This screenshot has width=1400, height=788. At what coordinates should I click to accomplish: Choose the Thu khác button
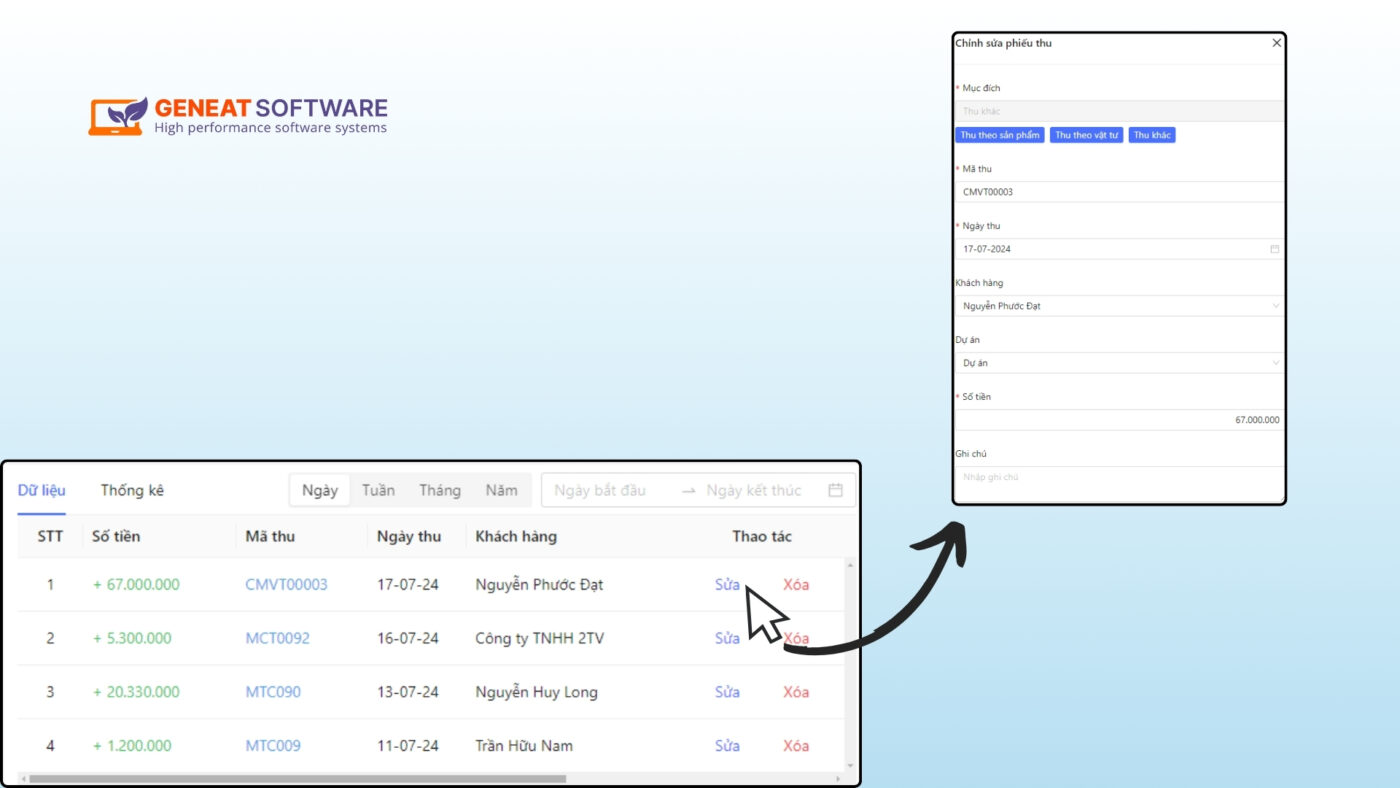(1152, 135)
